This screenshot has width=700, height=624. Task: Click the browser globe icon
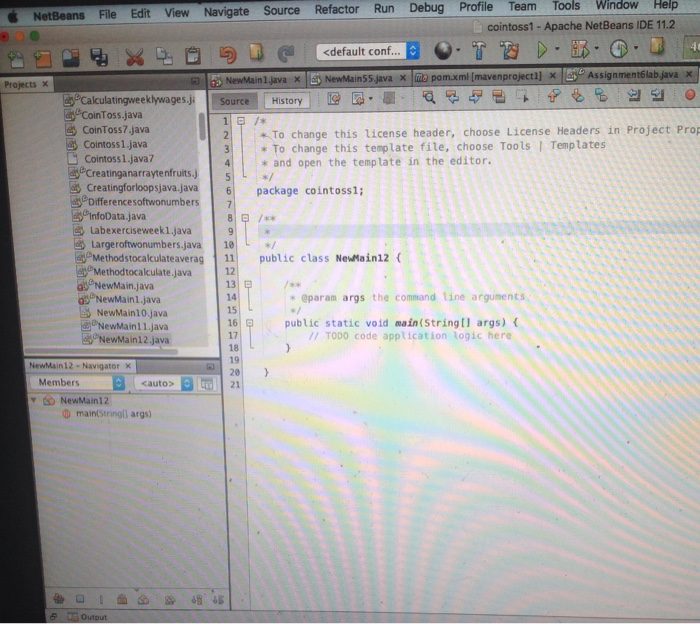pyautogui.click(x=443, y=50)
